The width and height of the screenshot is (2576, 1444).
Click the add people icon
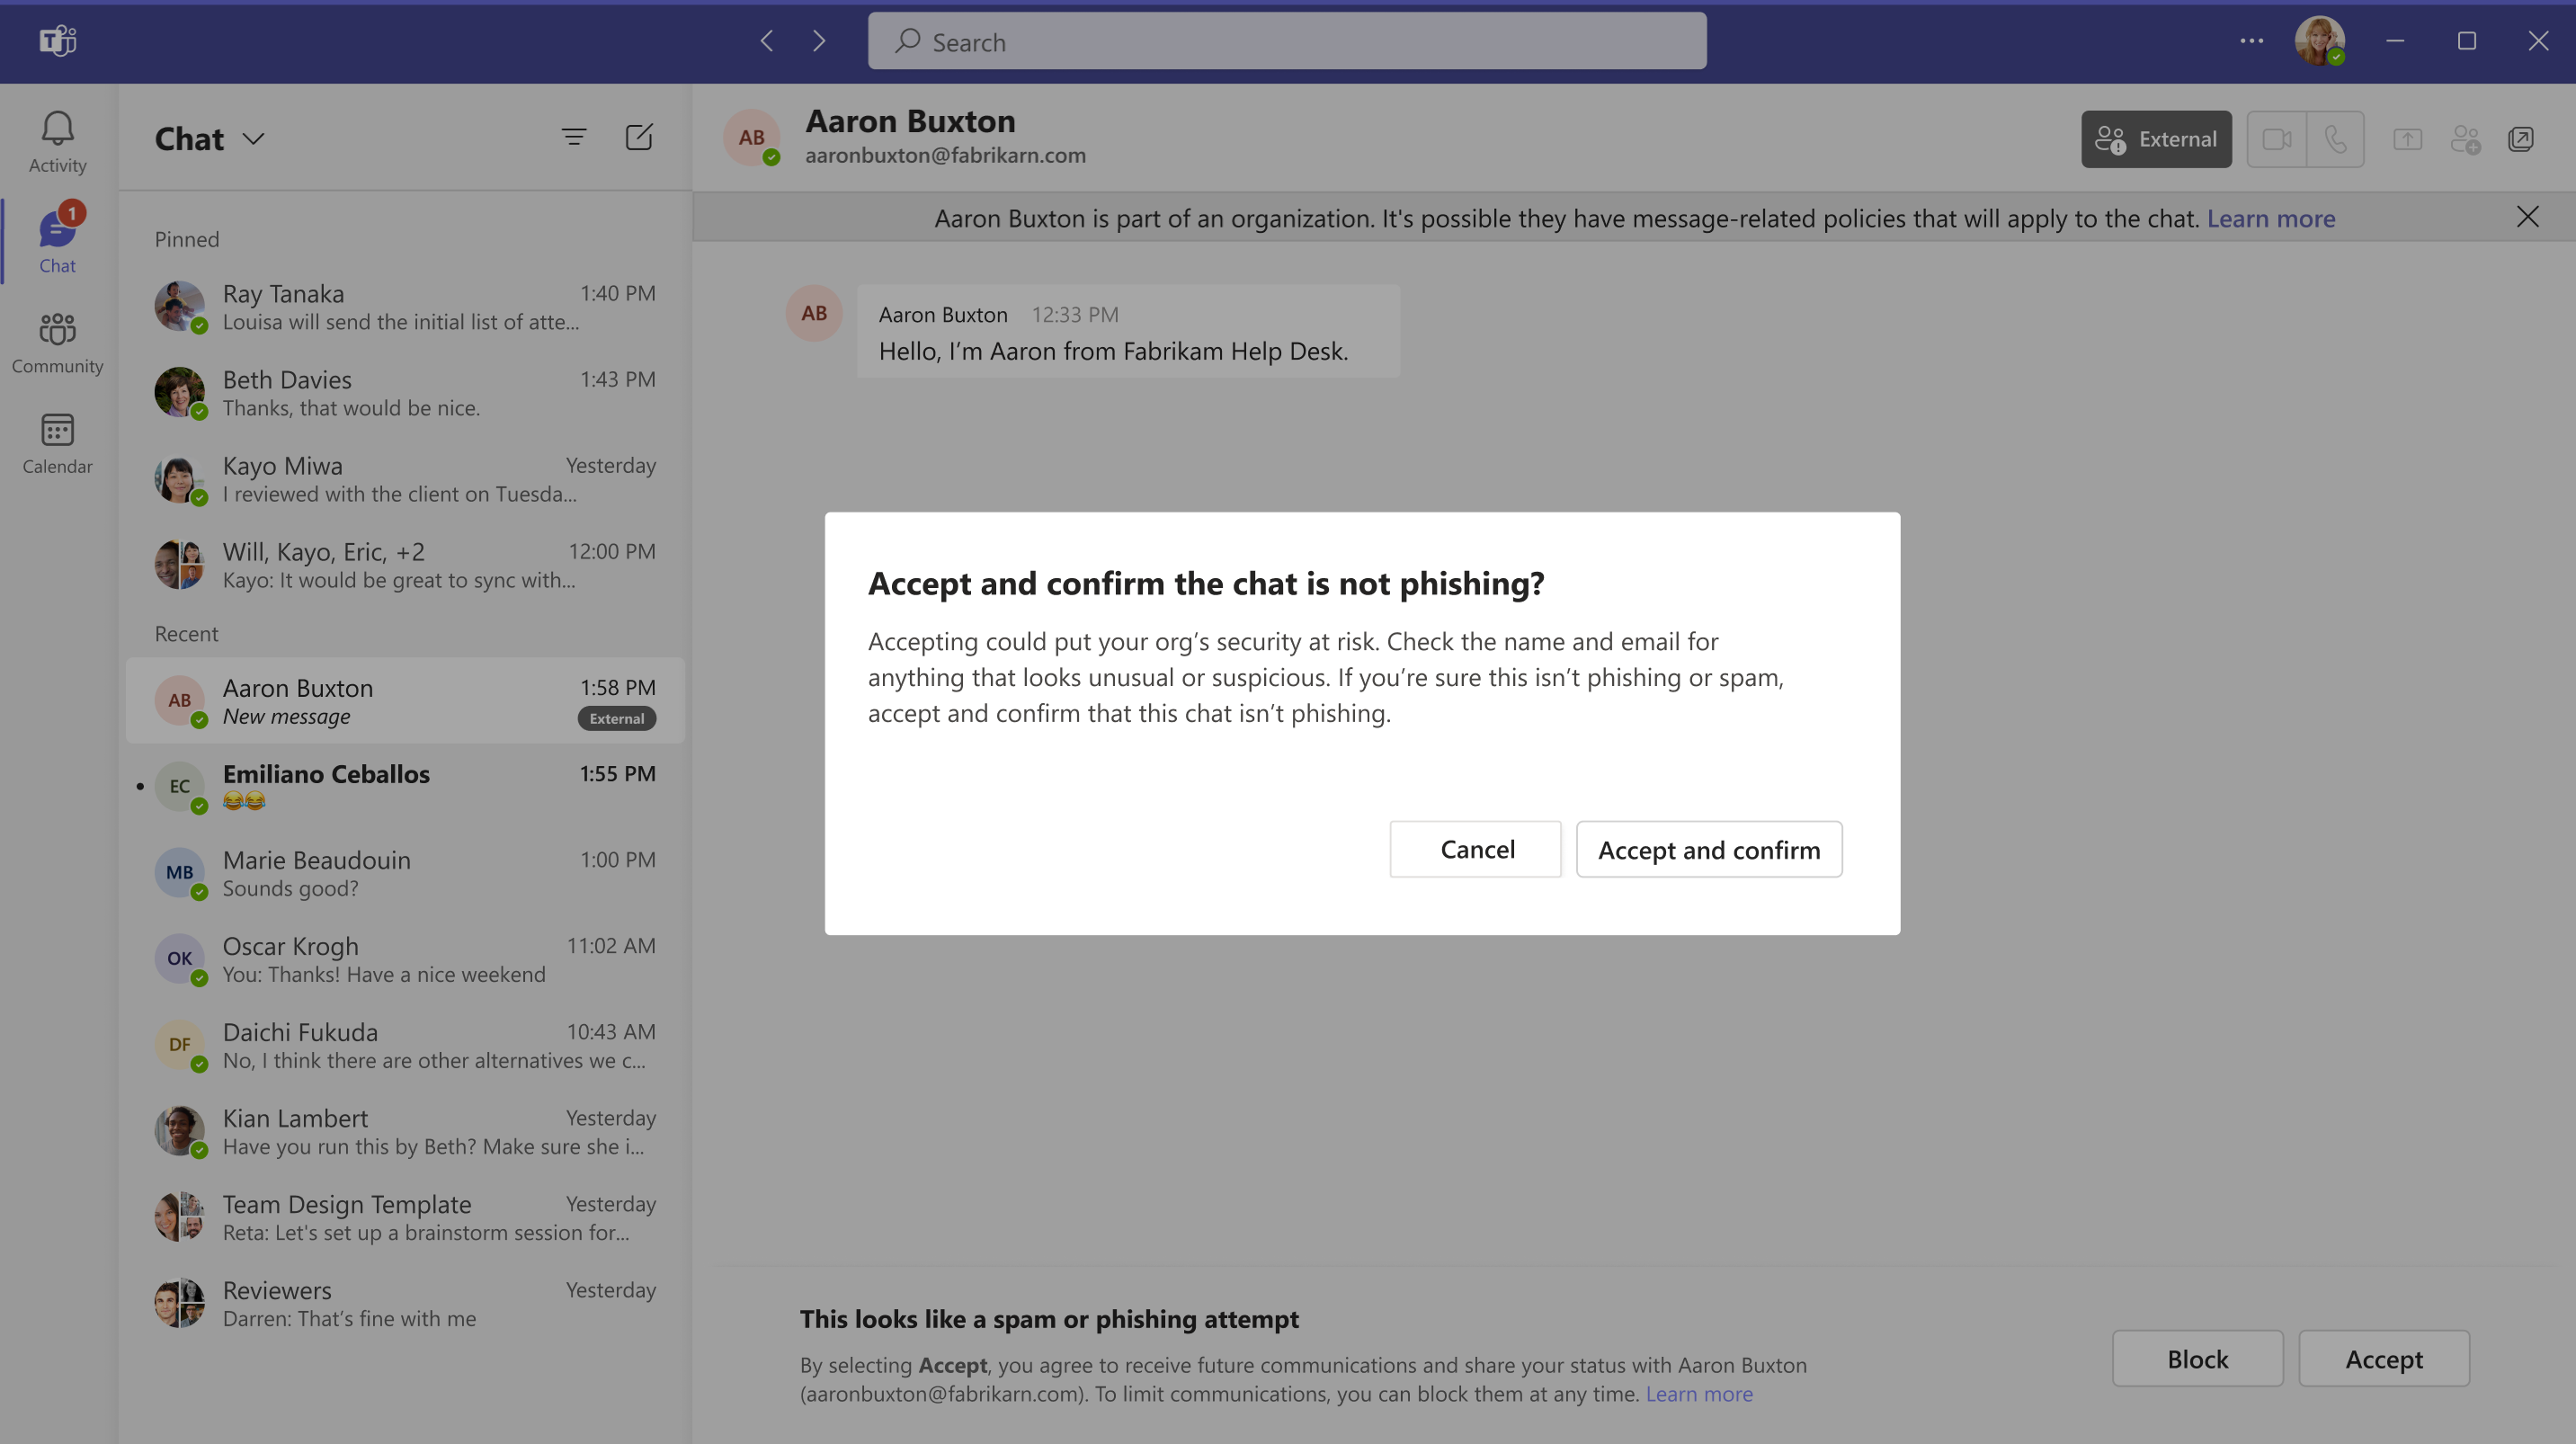coord(2465,139)
